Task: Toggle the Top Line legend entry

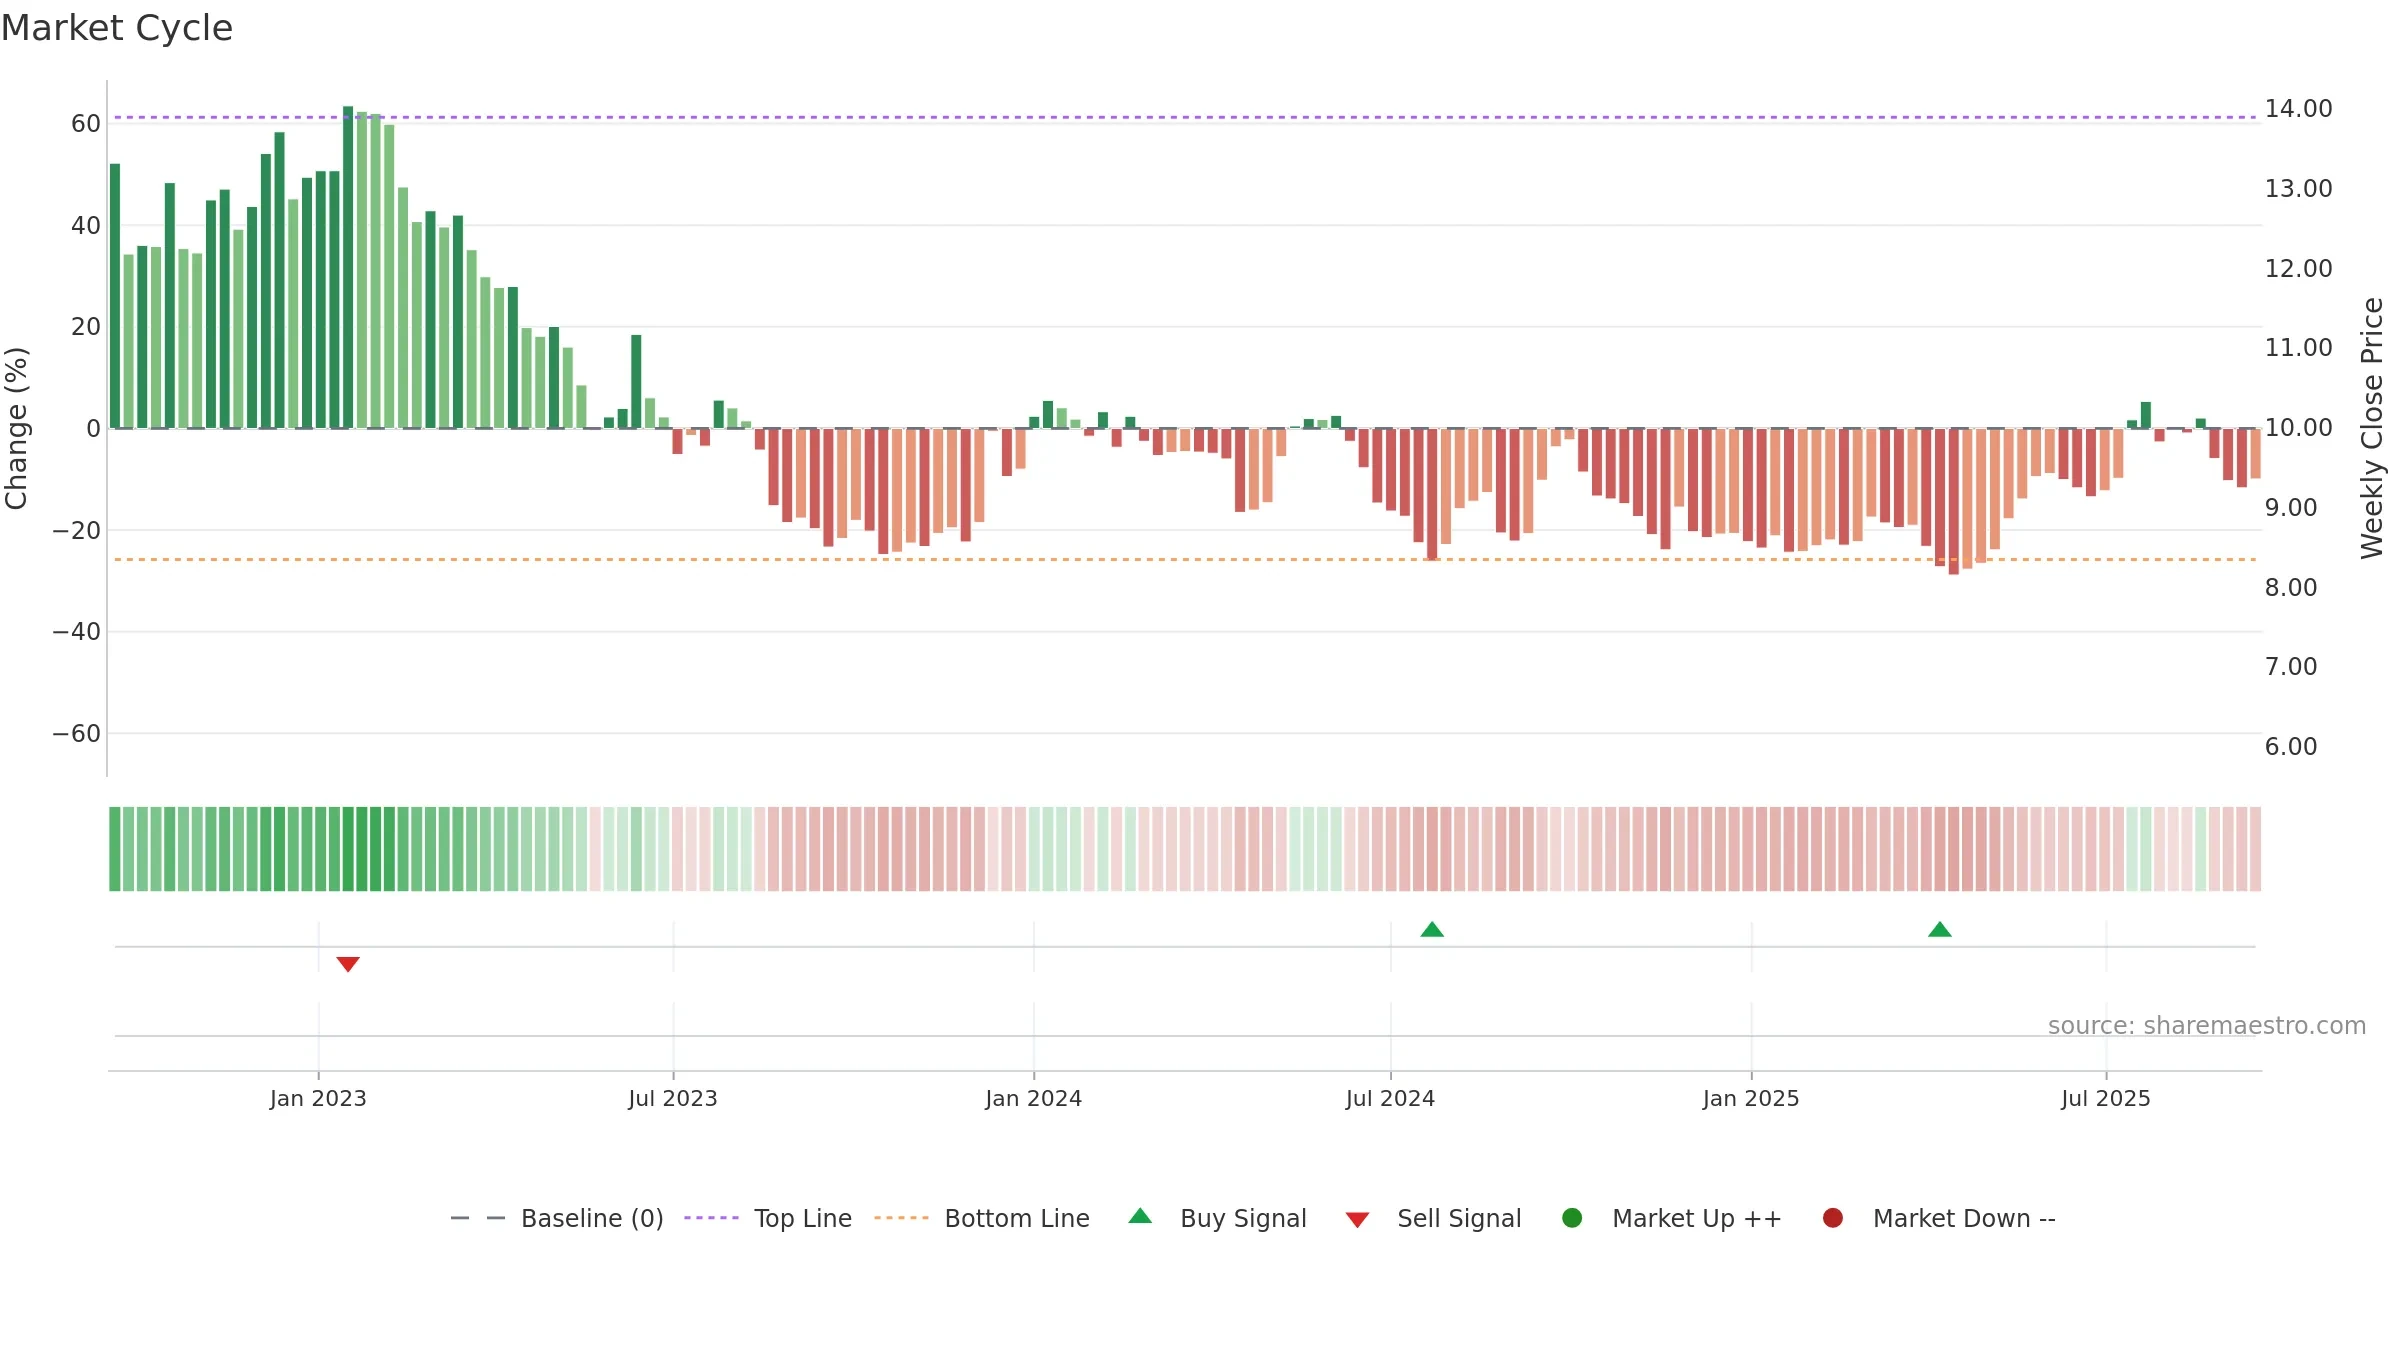Action: click(x=768, y=1218)
